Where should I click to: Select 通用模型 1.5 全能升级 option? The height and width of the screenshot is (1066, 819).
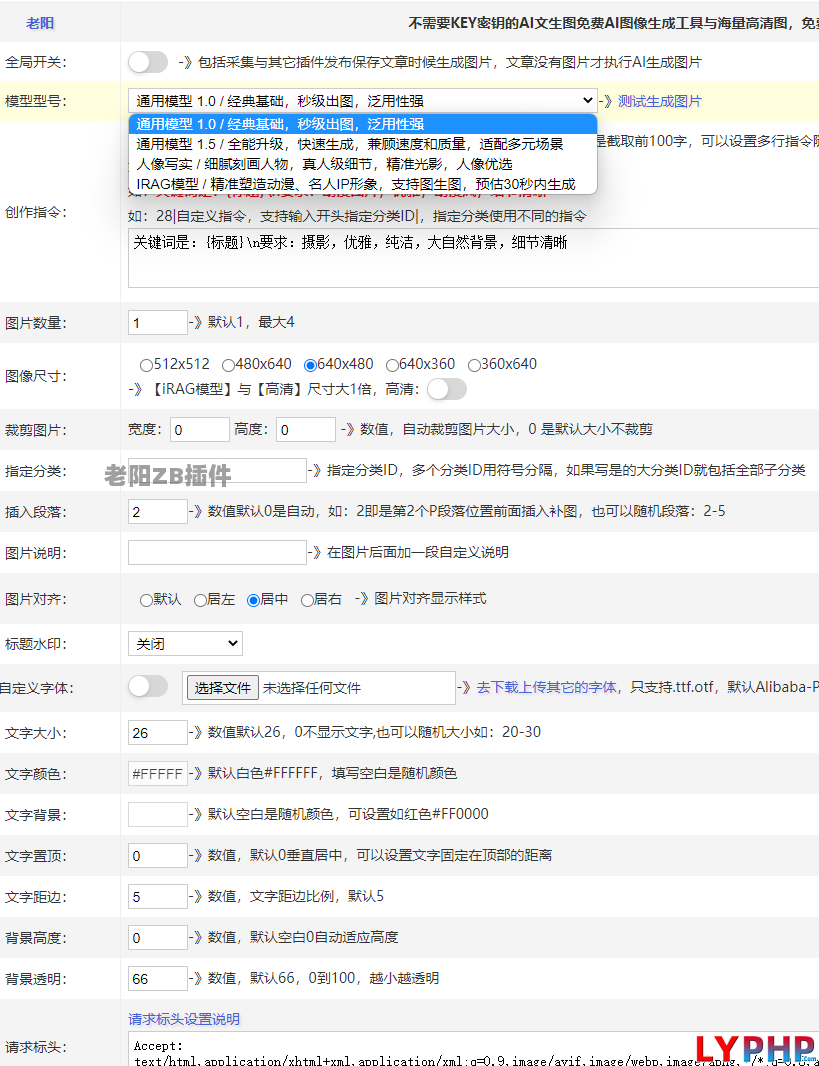[362, 144]
